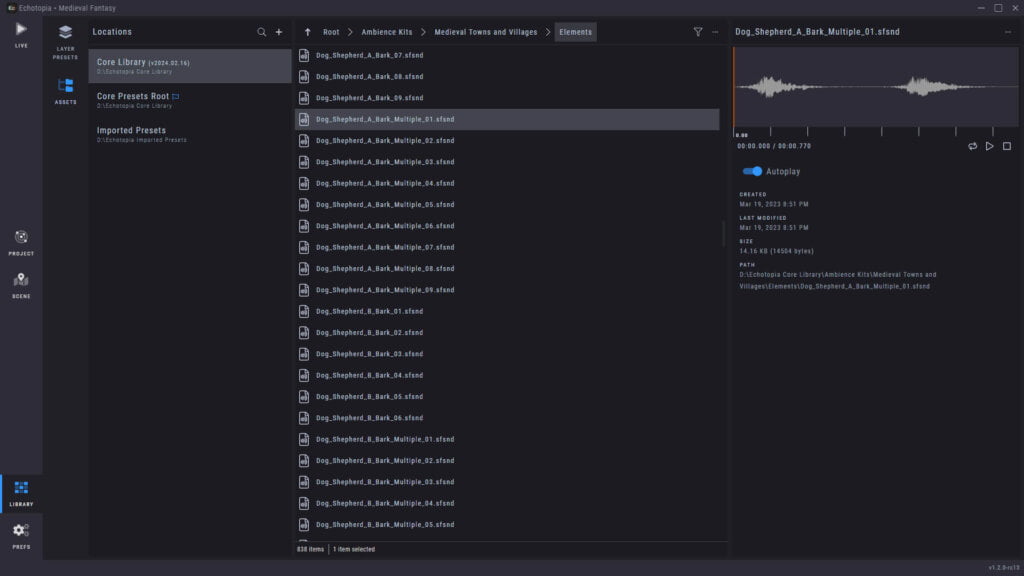
Task: Select the ASSETS section
Action: (66, 93)
